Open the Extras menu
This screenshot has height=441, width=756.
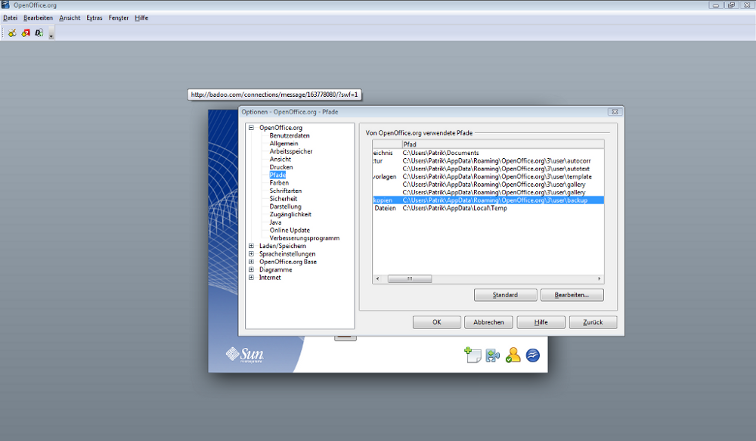pos(94,18)
